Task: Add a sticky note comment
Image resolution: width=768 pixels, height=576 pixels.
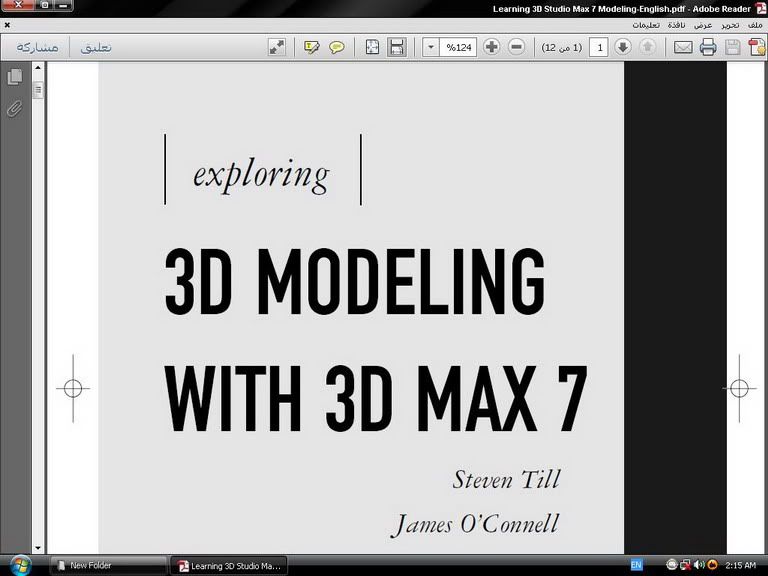Action: click(336, 47)
